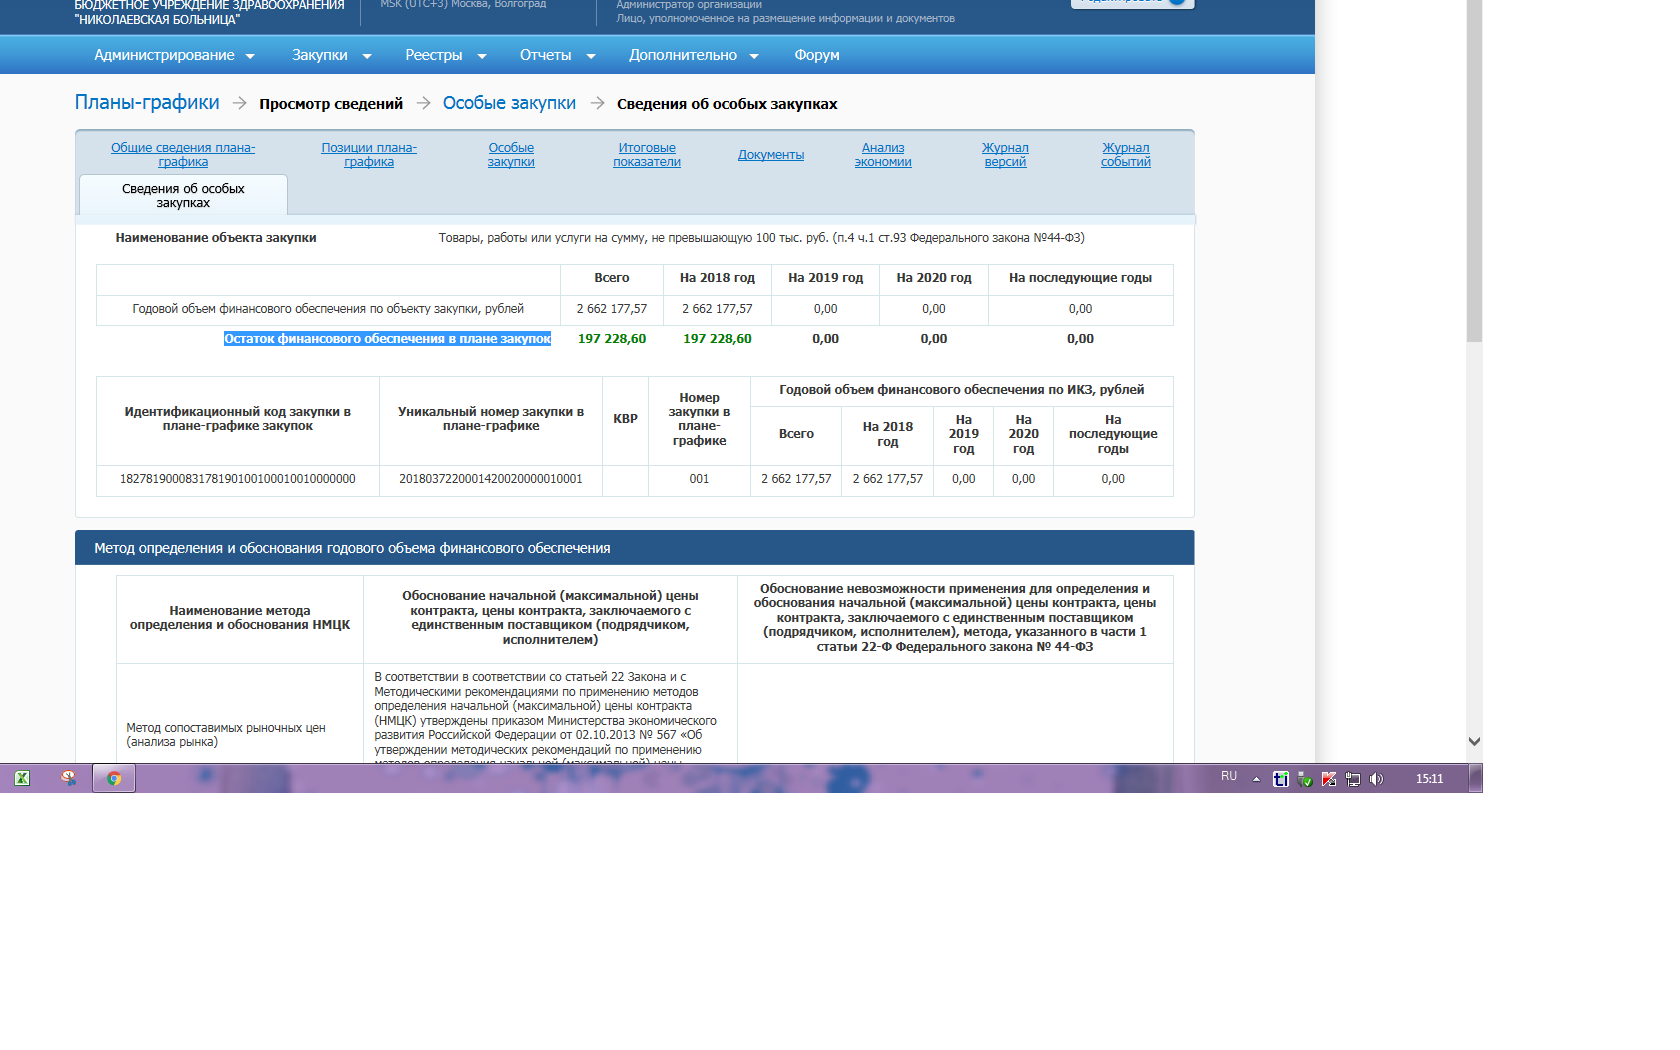
Task: Open the Журнал событий tab
Action: (x=1126, y=155)
